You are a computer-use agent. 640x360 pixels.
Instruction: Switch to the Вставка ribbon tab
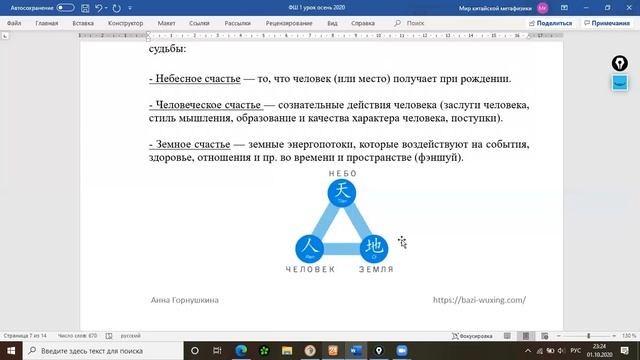[83, 23]
